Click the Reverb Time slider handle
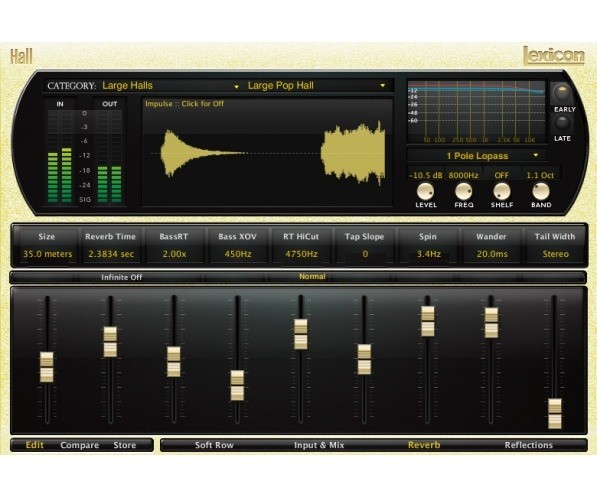Screen dimensions: 597x497 pyautogui.click(x=110, y=342)
